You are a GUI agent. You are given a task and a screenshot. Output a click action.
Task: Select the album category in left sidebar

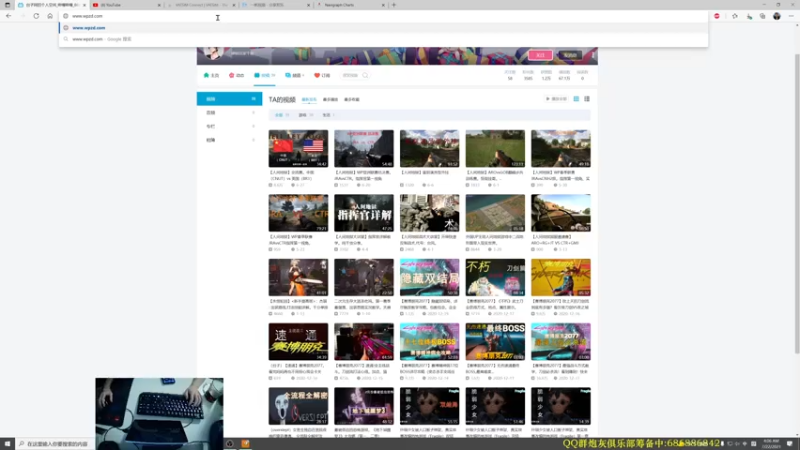pyautogui.click(x=230, y=140)
